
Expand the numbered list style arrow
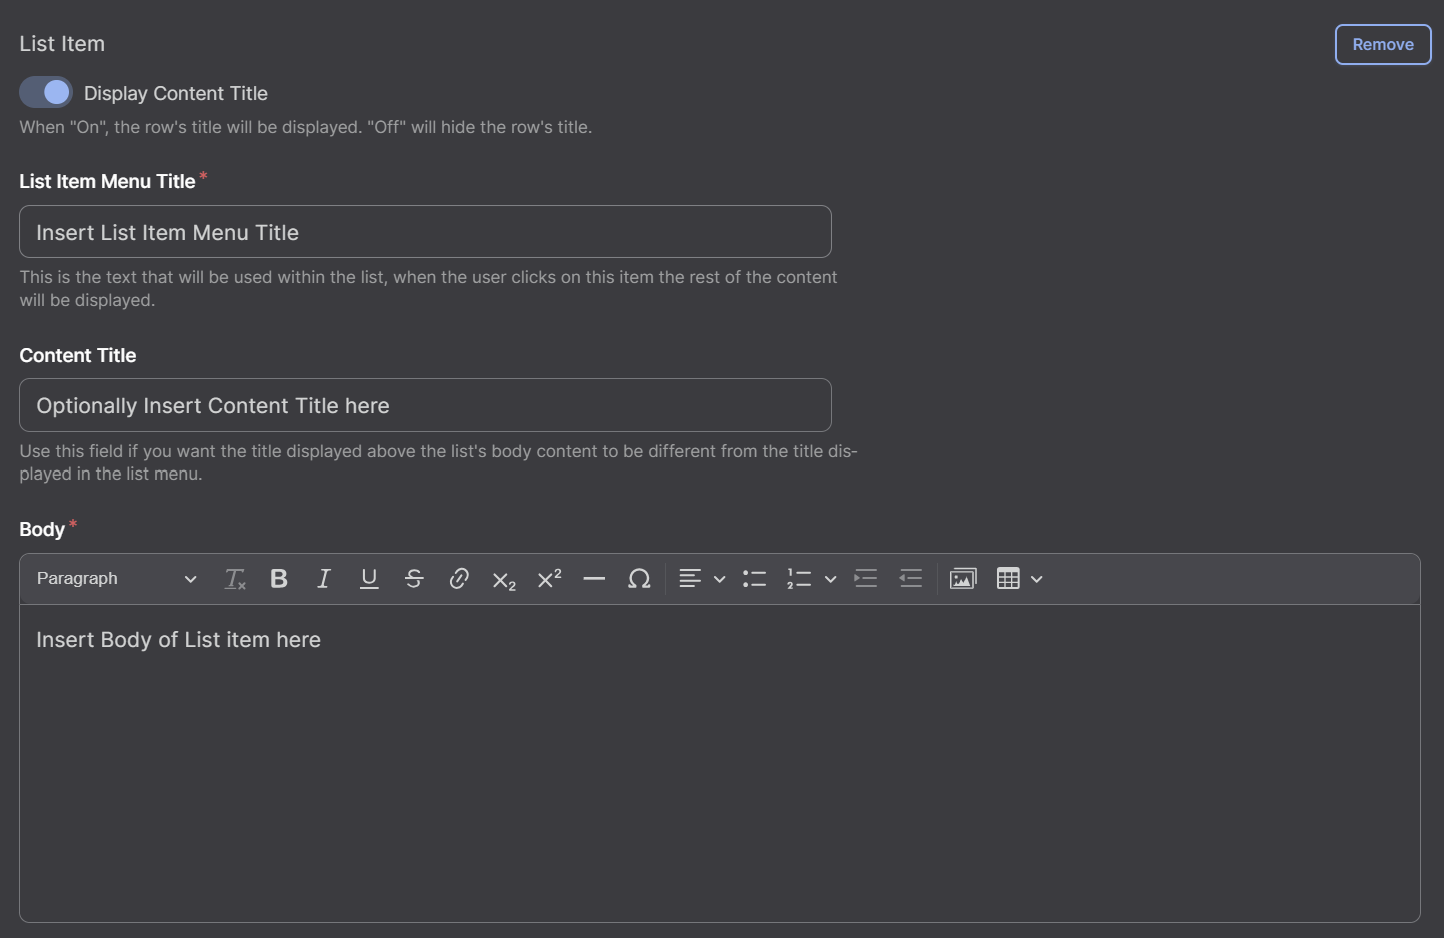830,579
